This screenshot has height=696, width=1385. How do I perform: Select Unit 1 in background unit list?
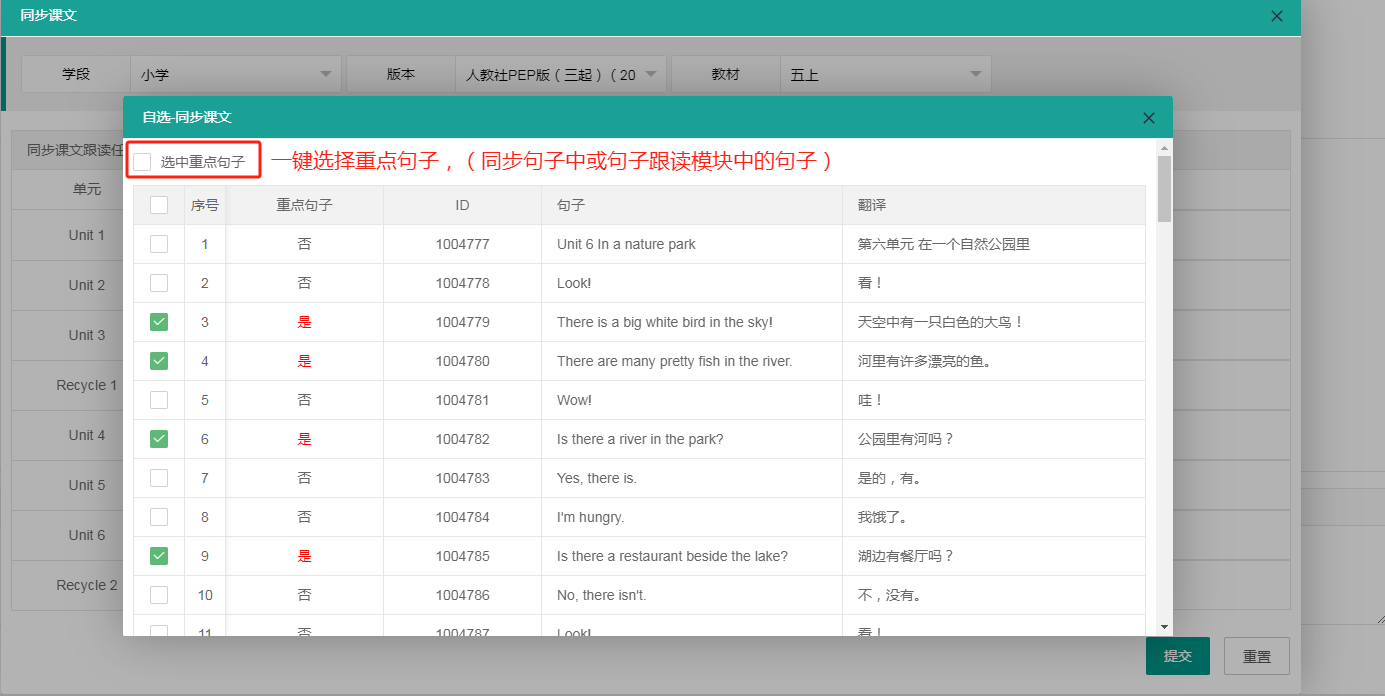[x=87, y=235]
